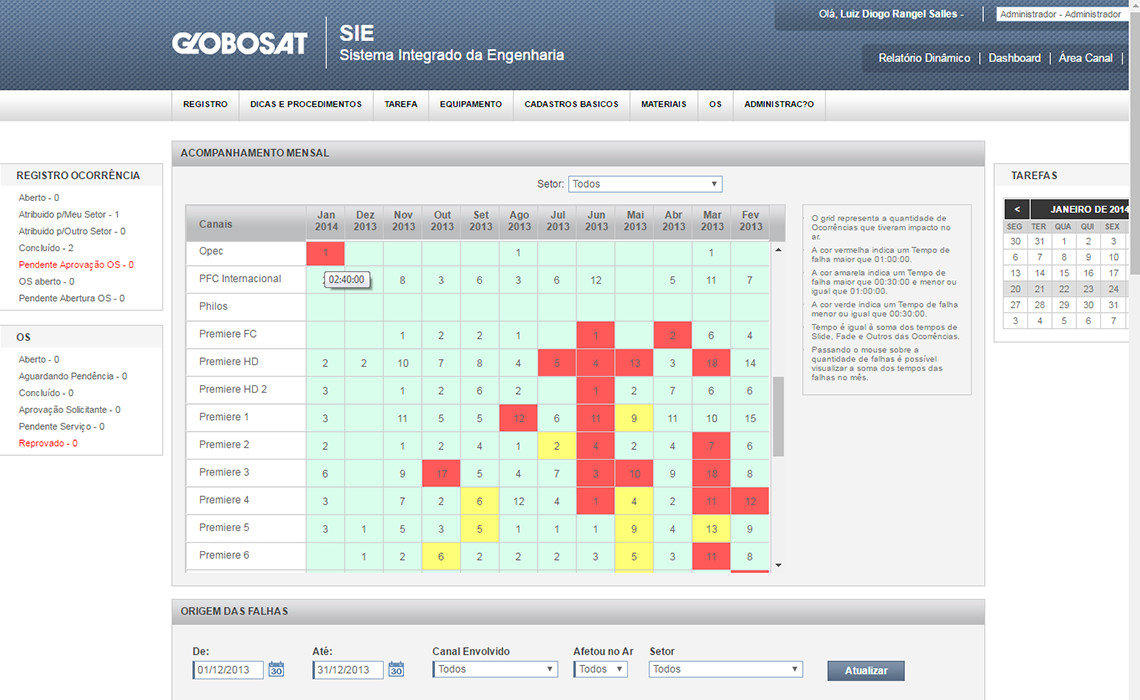Open DICAS E PROCEDIMENTOS menu
Image resolution: width=1140 pixels, height=700 pixels.
[306, 105]
